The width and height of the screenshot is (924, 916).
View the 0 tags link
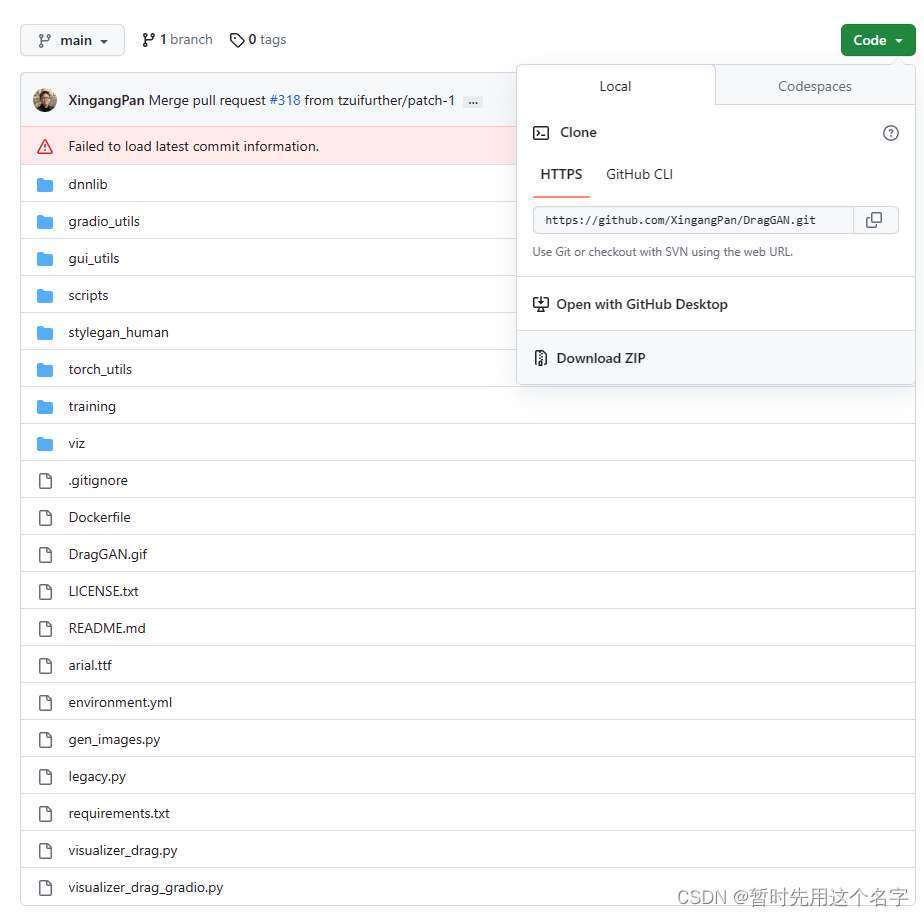tap(258, 39)
